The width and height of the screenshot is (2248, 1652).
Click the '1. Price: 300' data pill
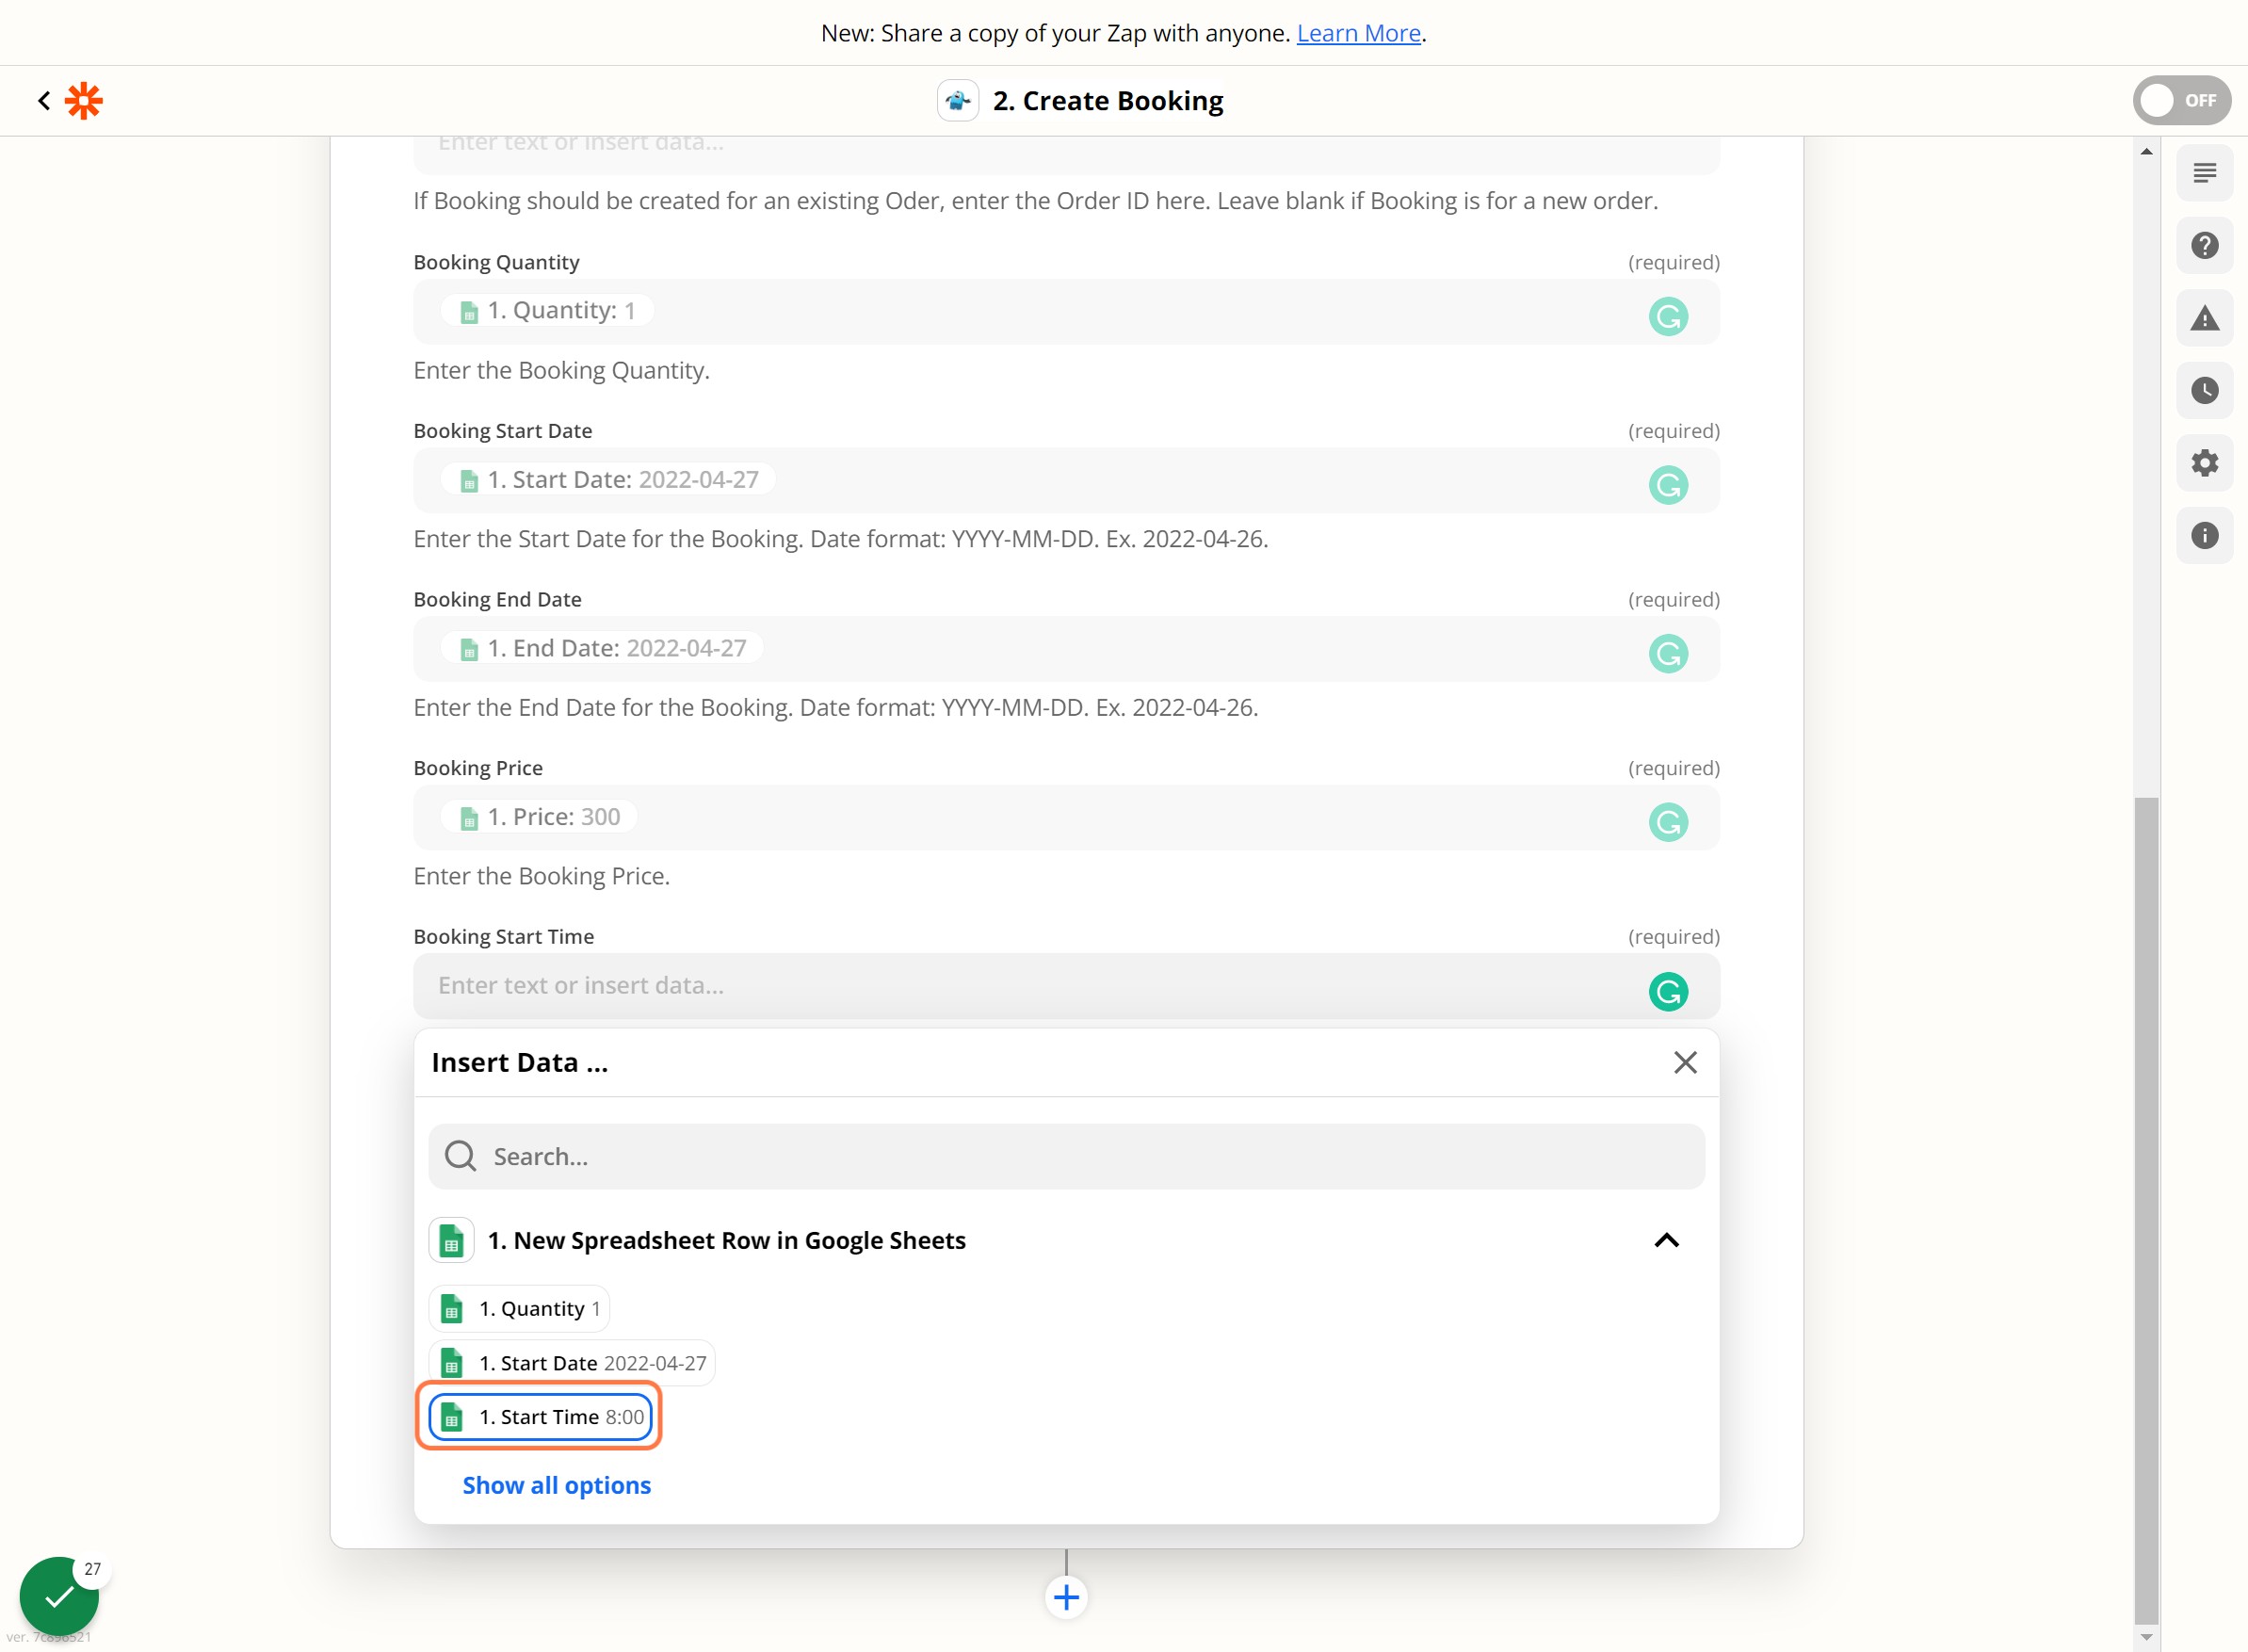click(538, 817)
